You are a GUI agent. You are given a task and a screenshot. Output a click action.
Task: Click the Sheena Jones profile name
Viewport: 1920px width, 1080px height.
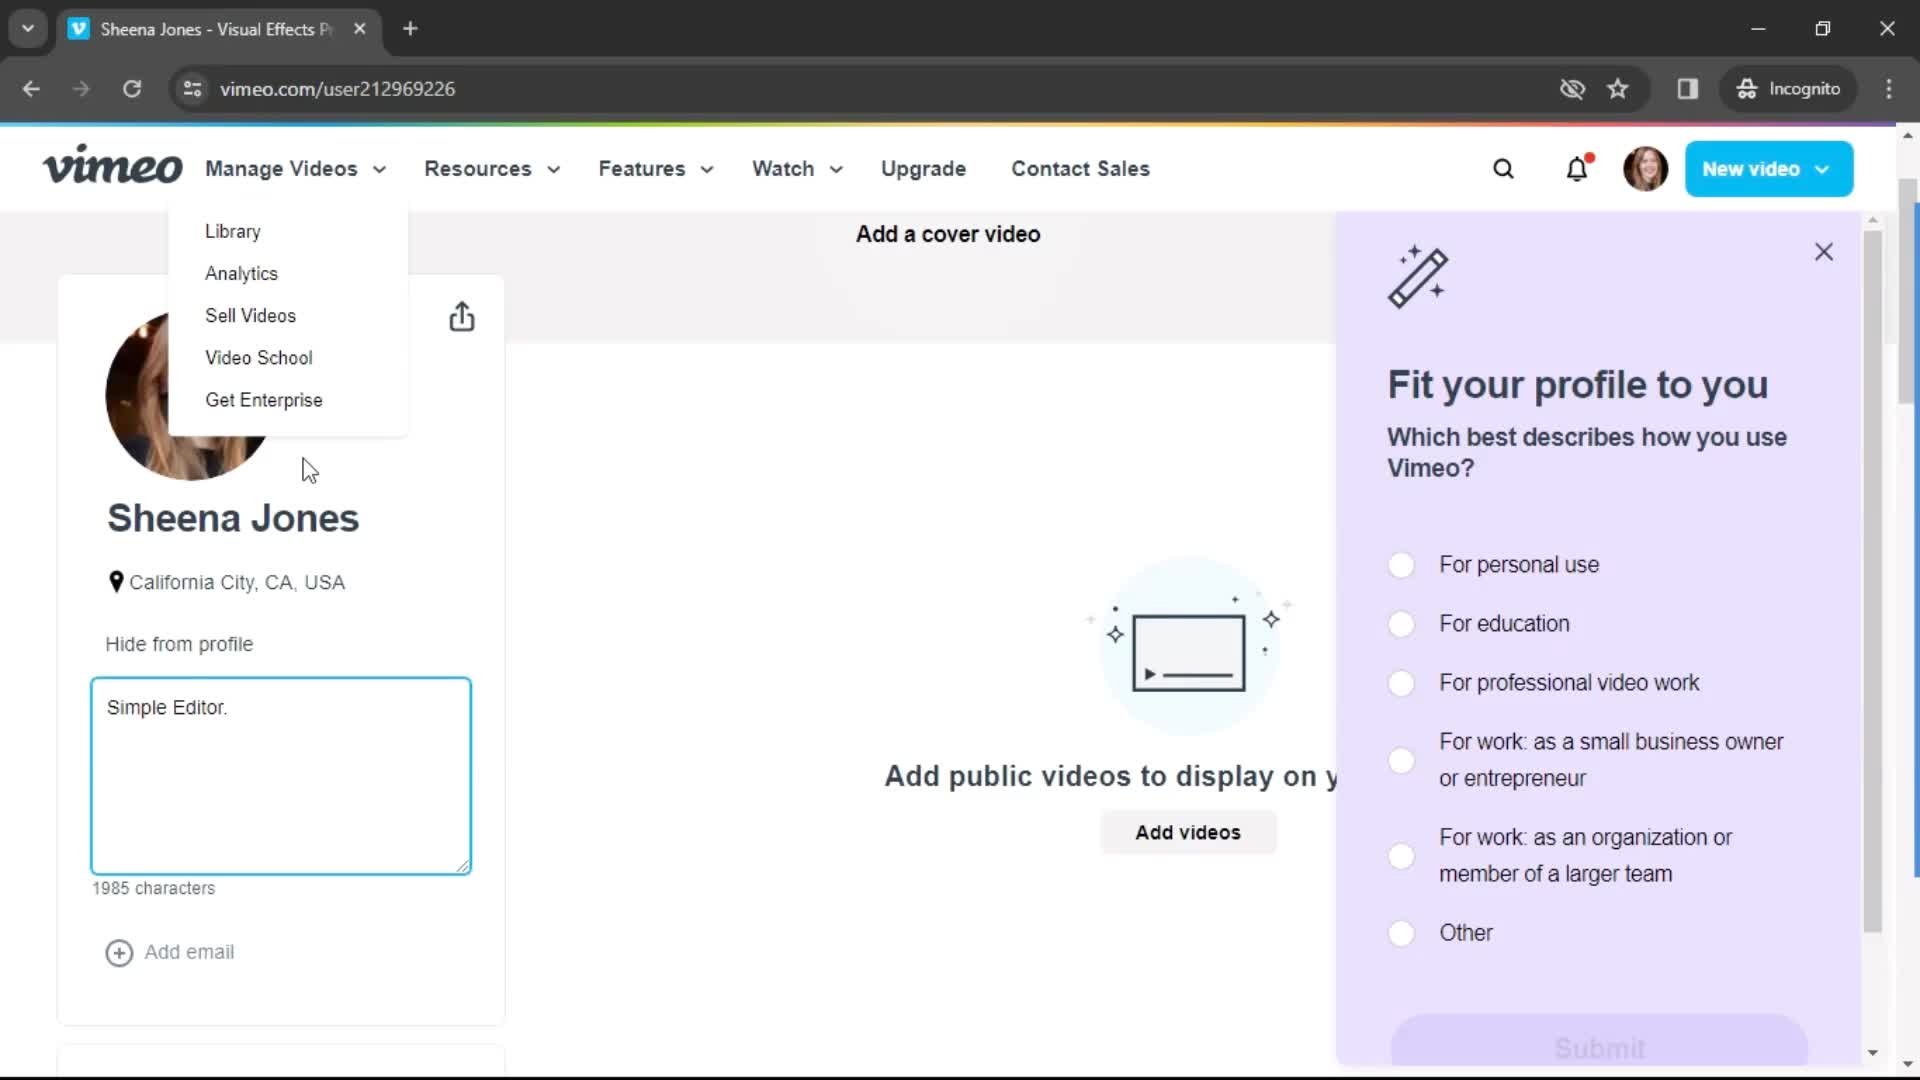point(233,518)
